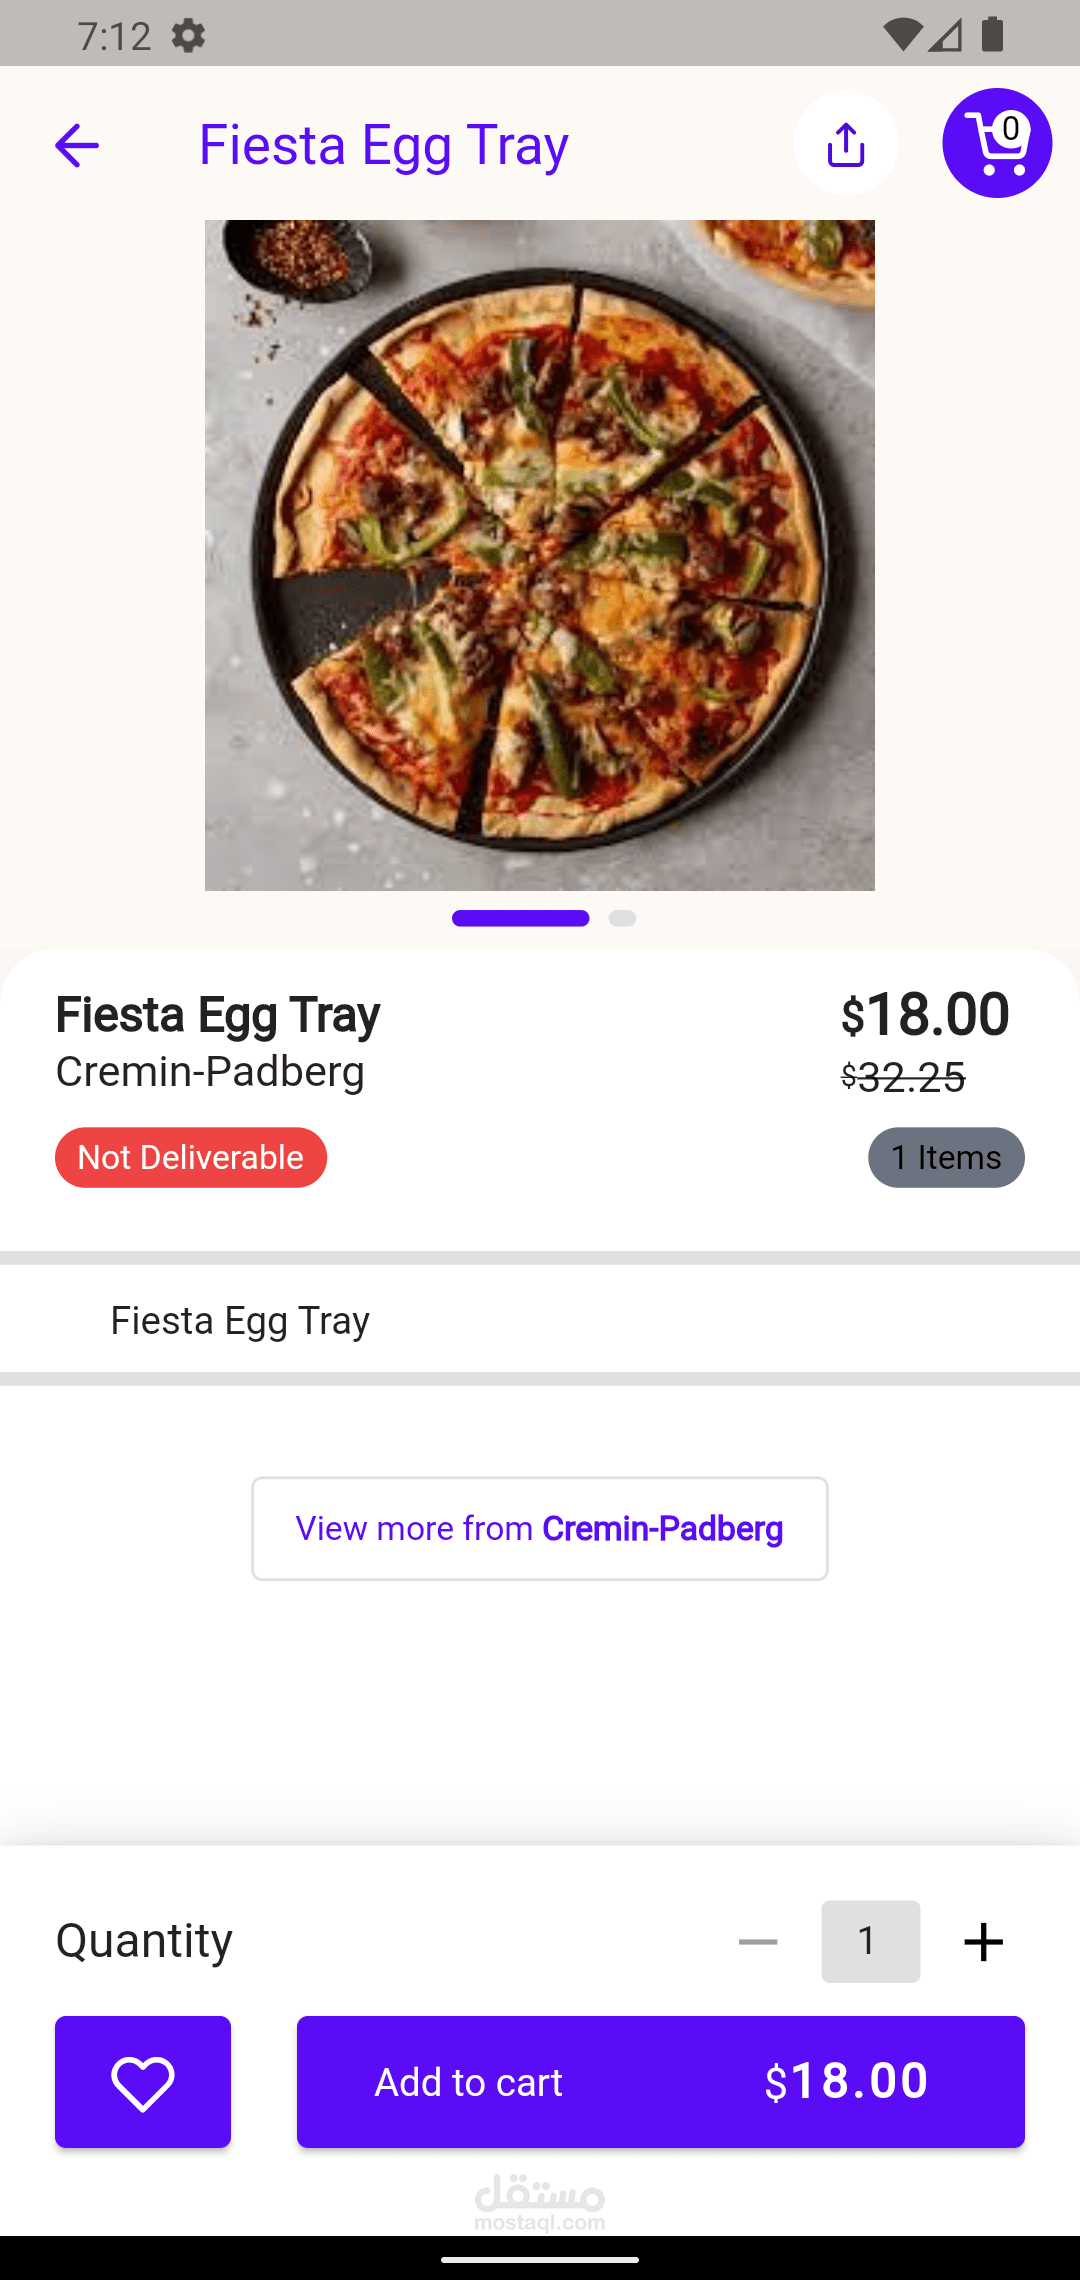Viewport: 1080px width, 2280px height.
Task: Select the first image carousel indicator
Action: (520, 918)
